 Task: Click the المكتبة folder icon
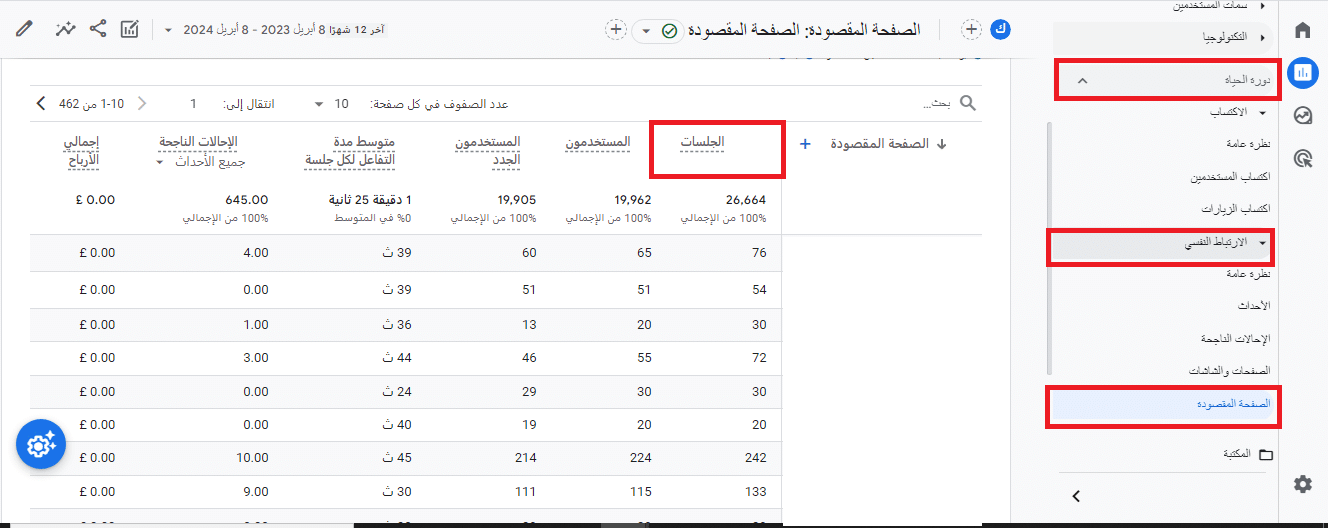pyautogui.click(x=1266, y=454)
